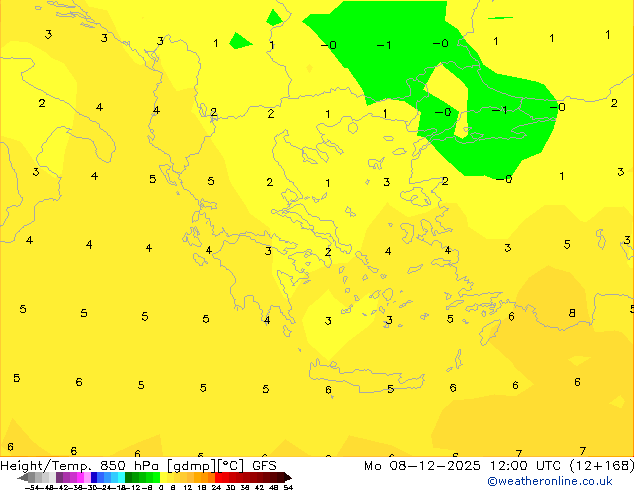The width and height of the screenshot is (634, 490).
Task: Select the bright red legend swatch
Action: (218, 477)
